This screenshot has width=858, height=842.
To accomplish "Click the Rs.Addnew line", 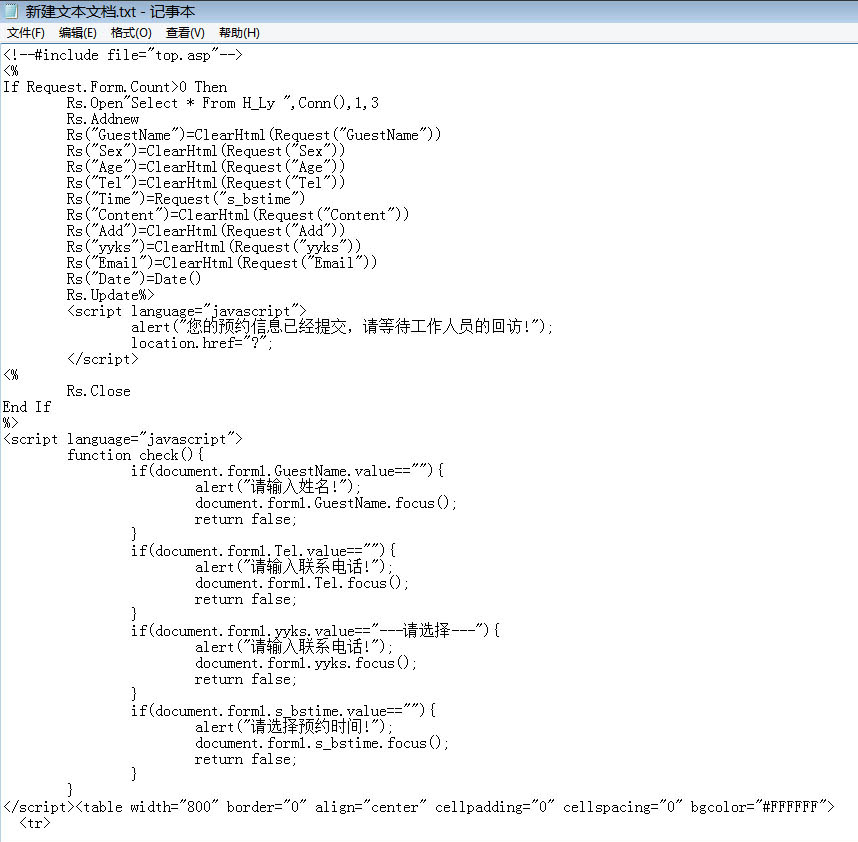I will click(x=103, y=119).
